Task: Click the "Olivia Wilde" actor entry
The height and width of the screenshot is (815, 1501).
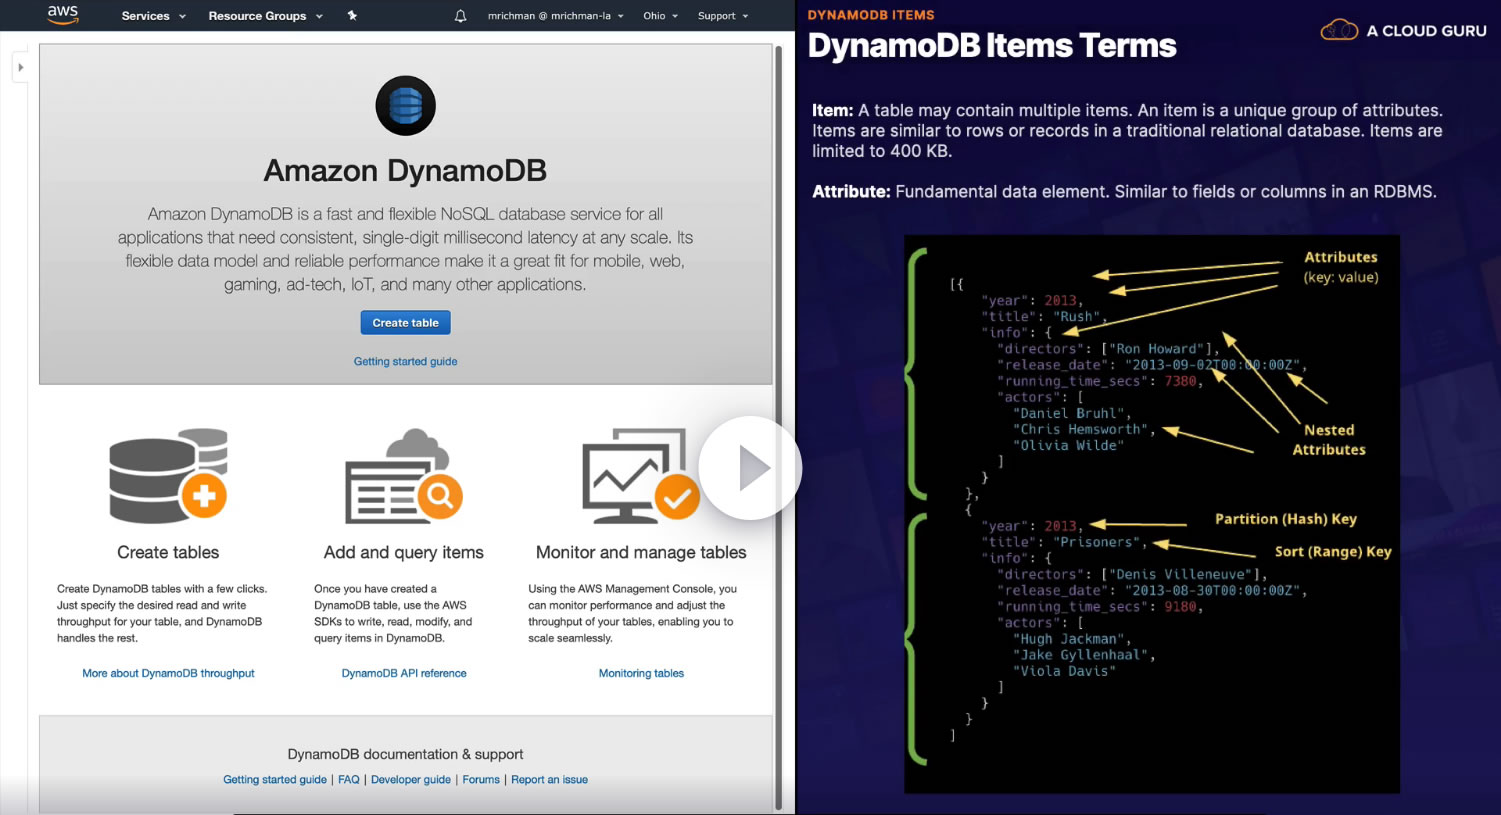Action: pos(1068,446)
